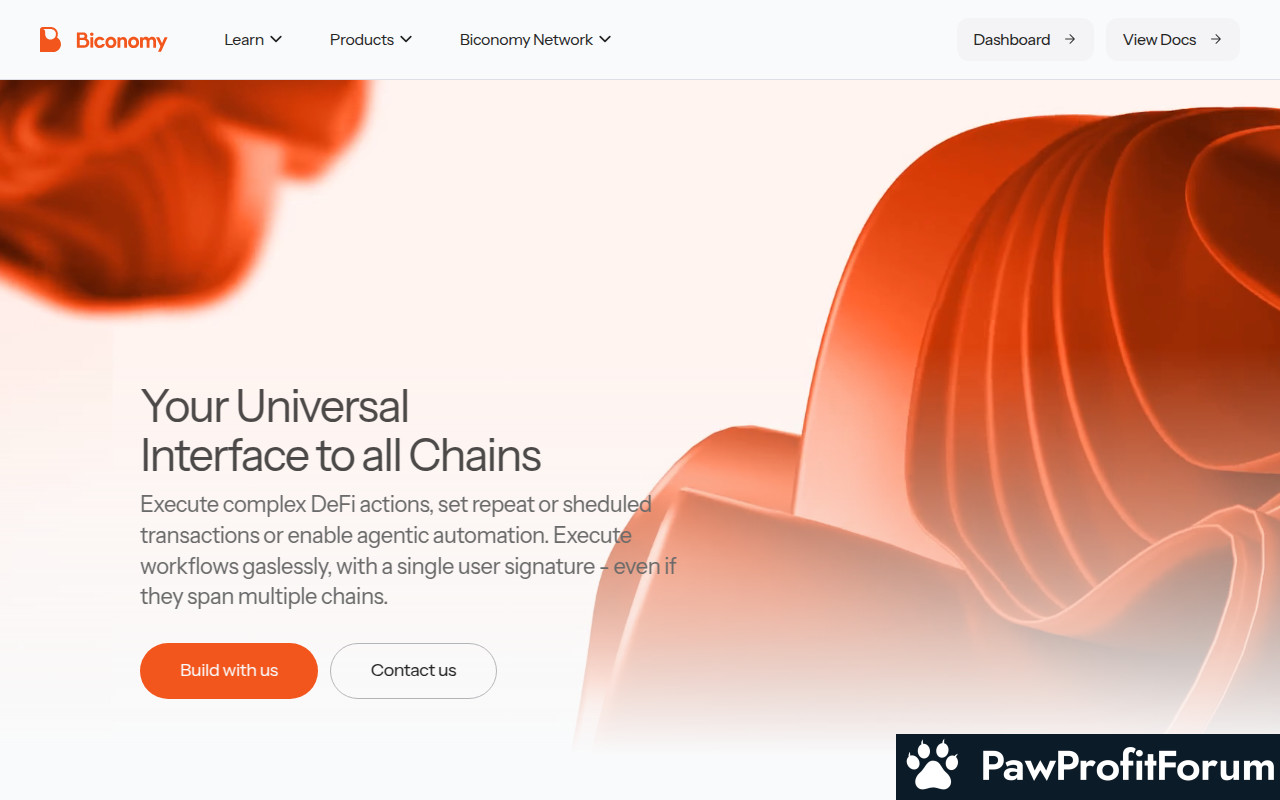The width and height of the screenshot is (1280, 800).
Task: Click the hero description paragraph text
Action: pos(408,550)
